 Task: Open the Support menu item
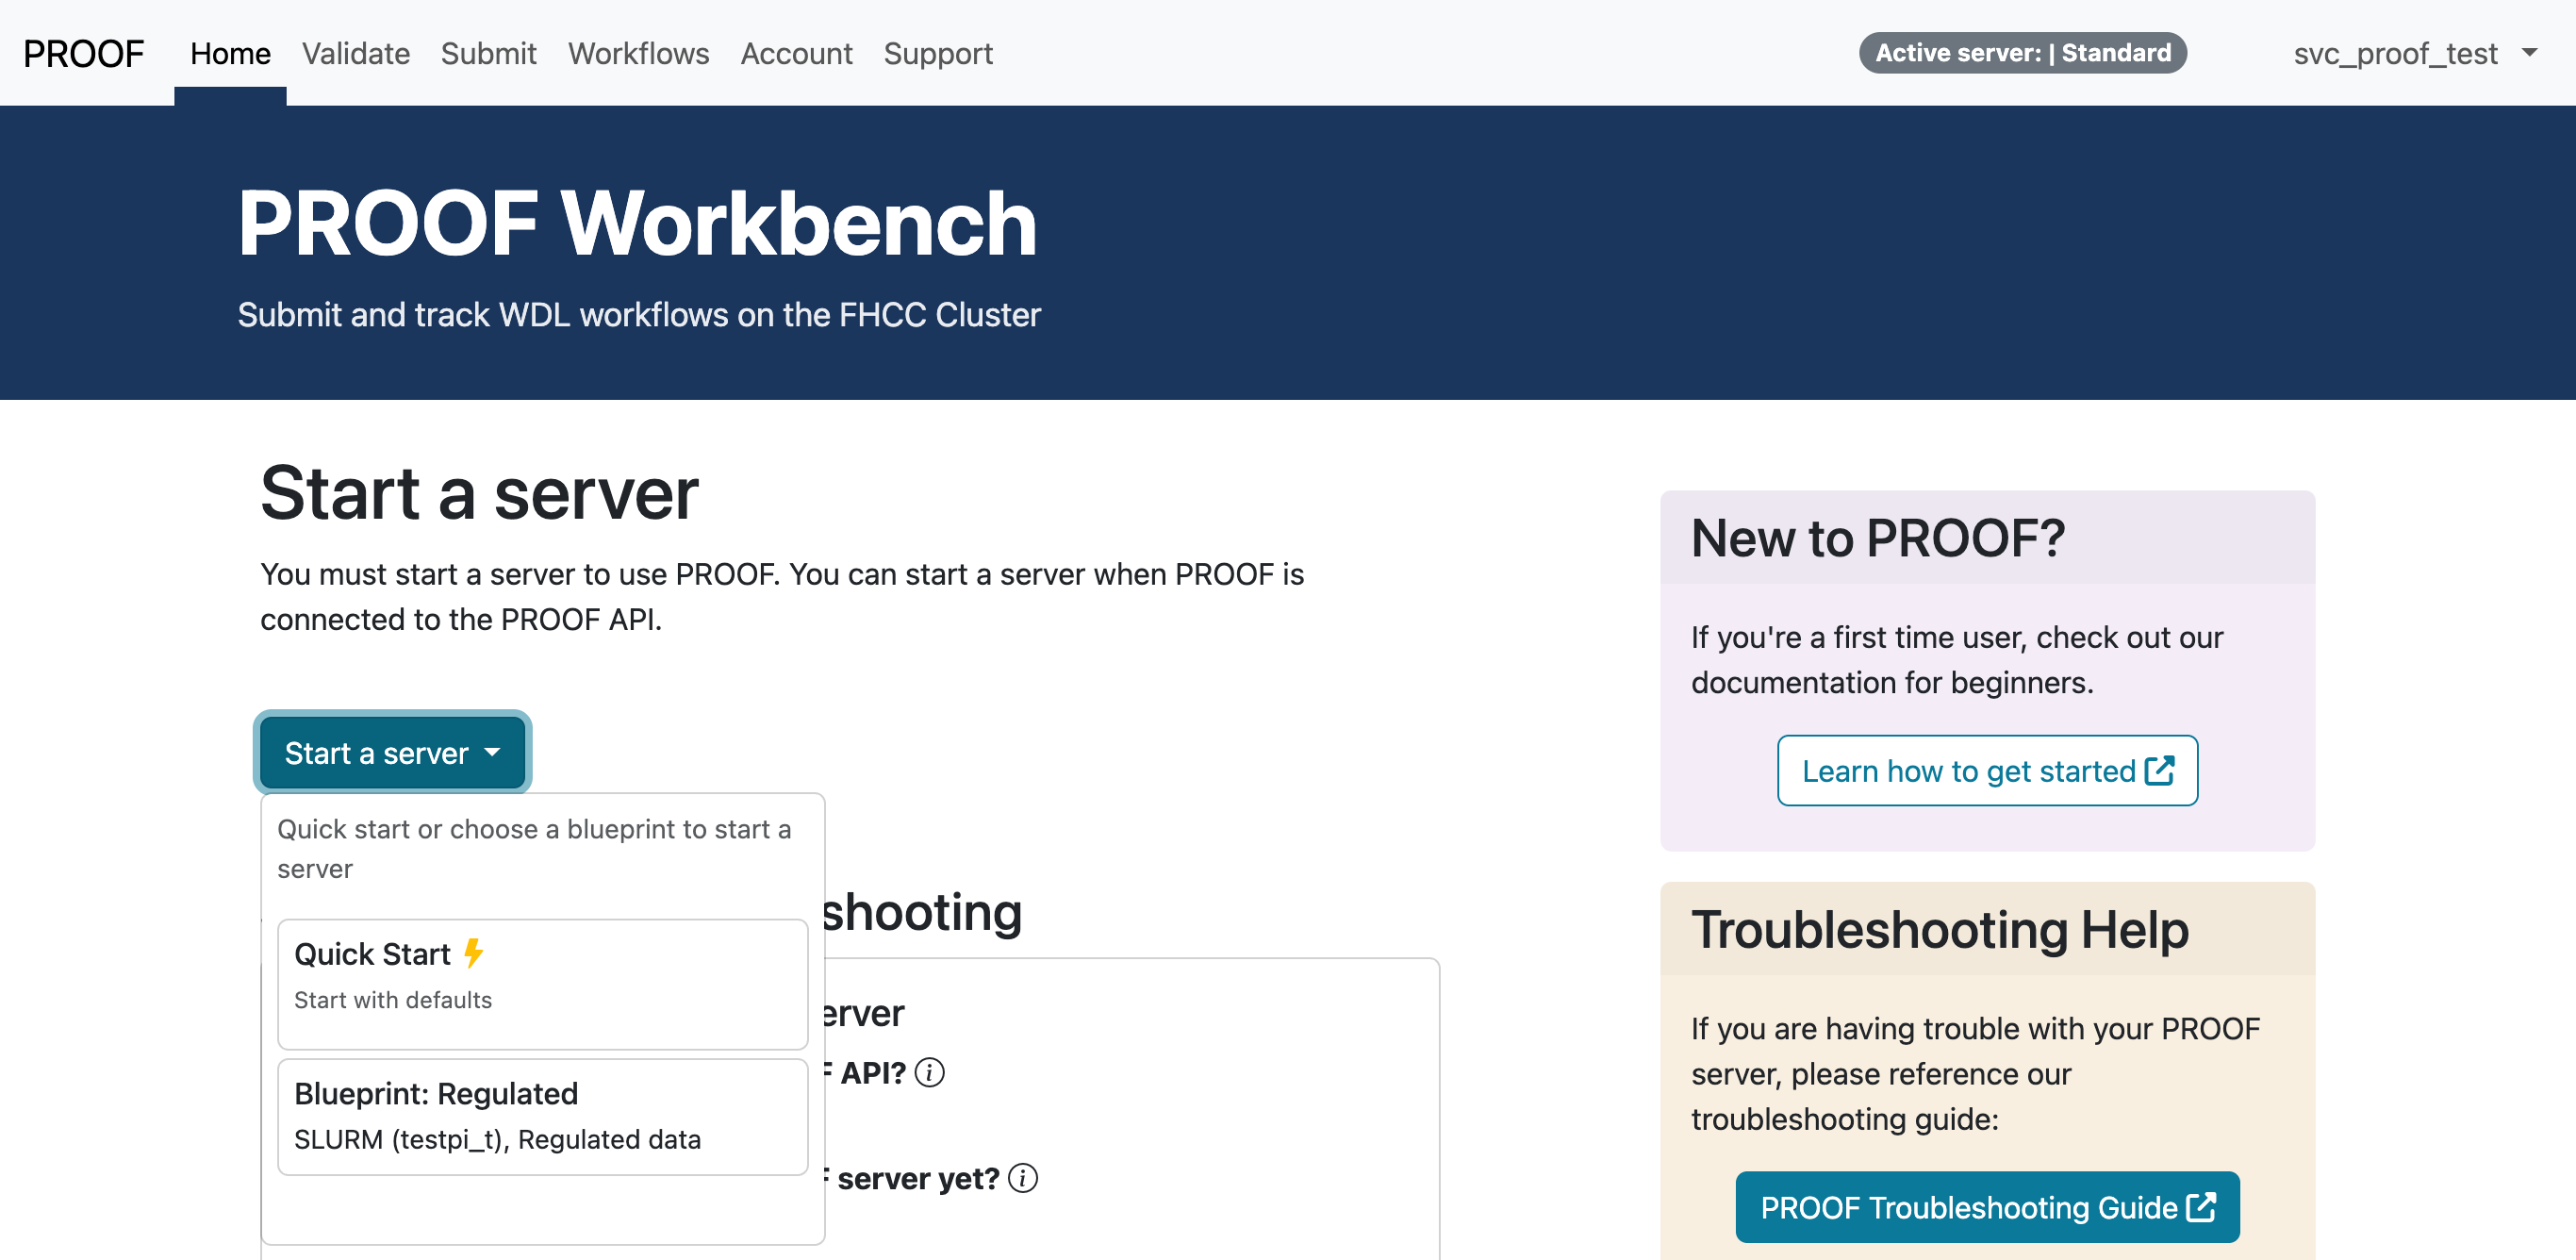tap(937, 53)
